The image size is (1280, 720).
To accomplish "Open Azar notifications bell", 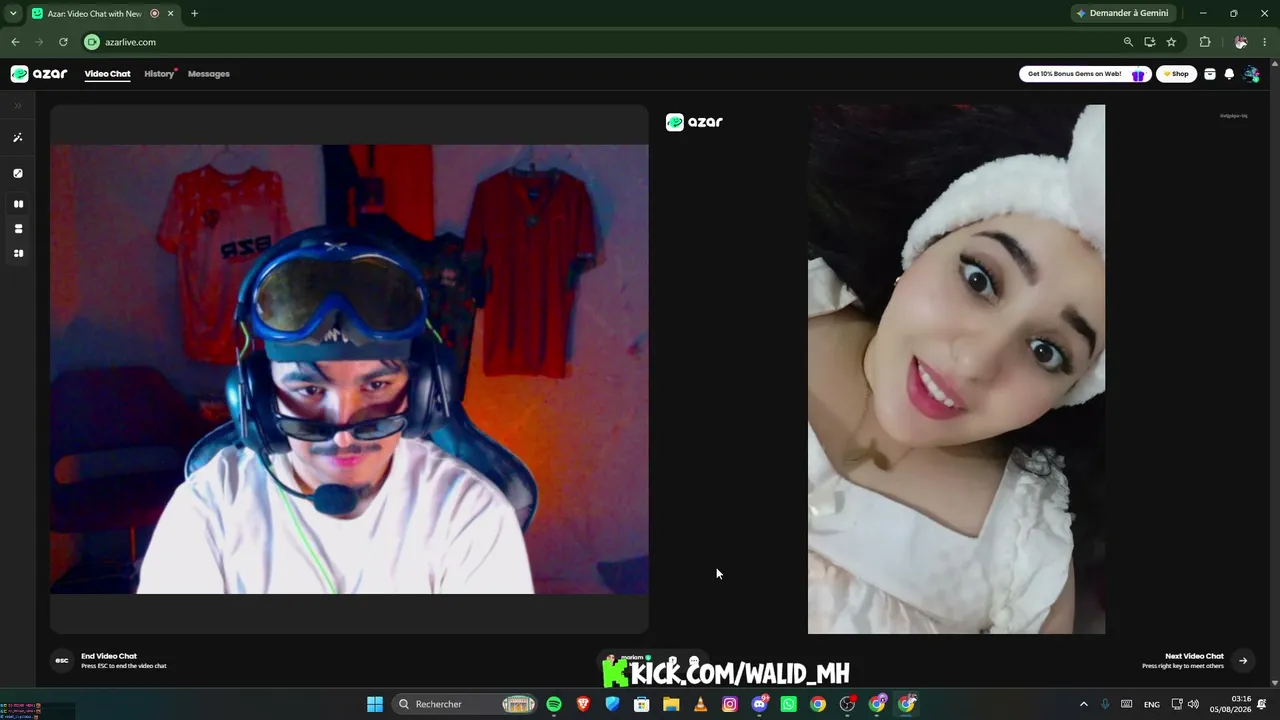I will coord(1229,74).
